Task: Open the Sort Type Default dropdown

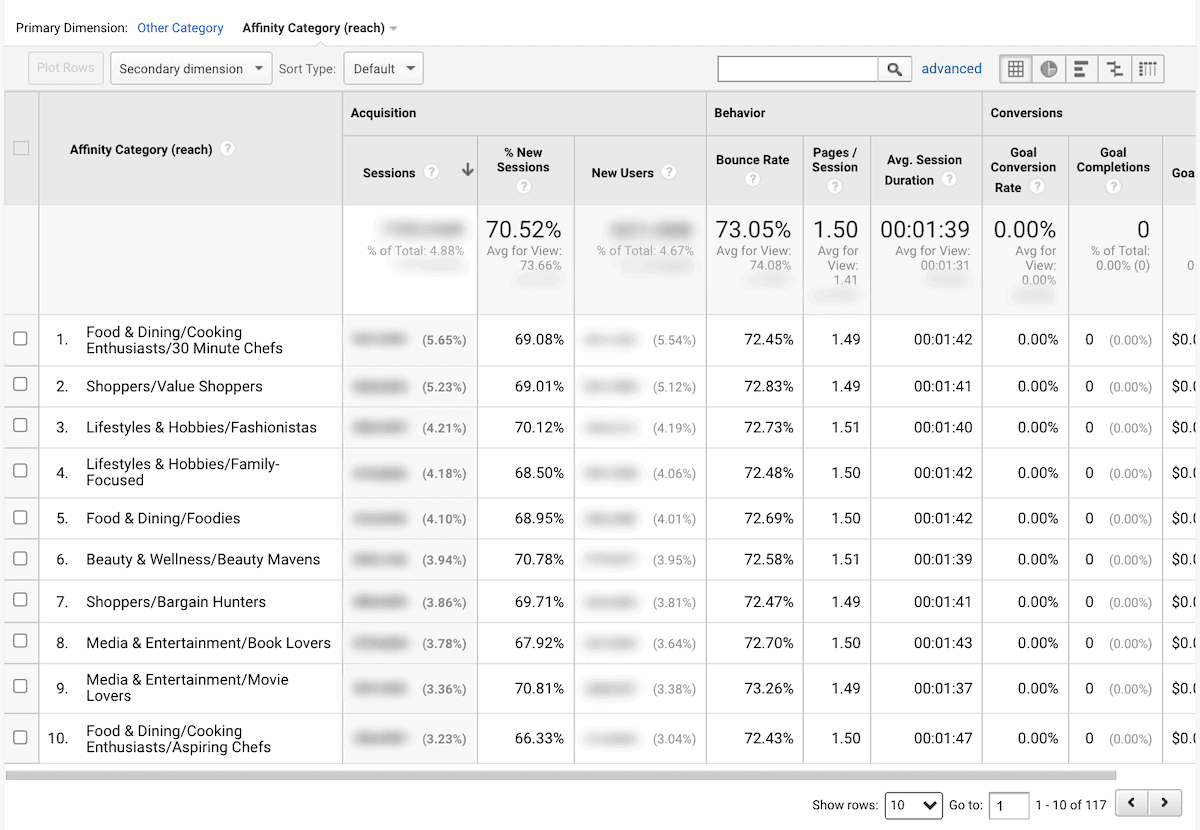Action: tap(383, 69)
